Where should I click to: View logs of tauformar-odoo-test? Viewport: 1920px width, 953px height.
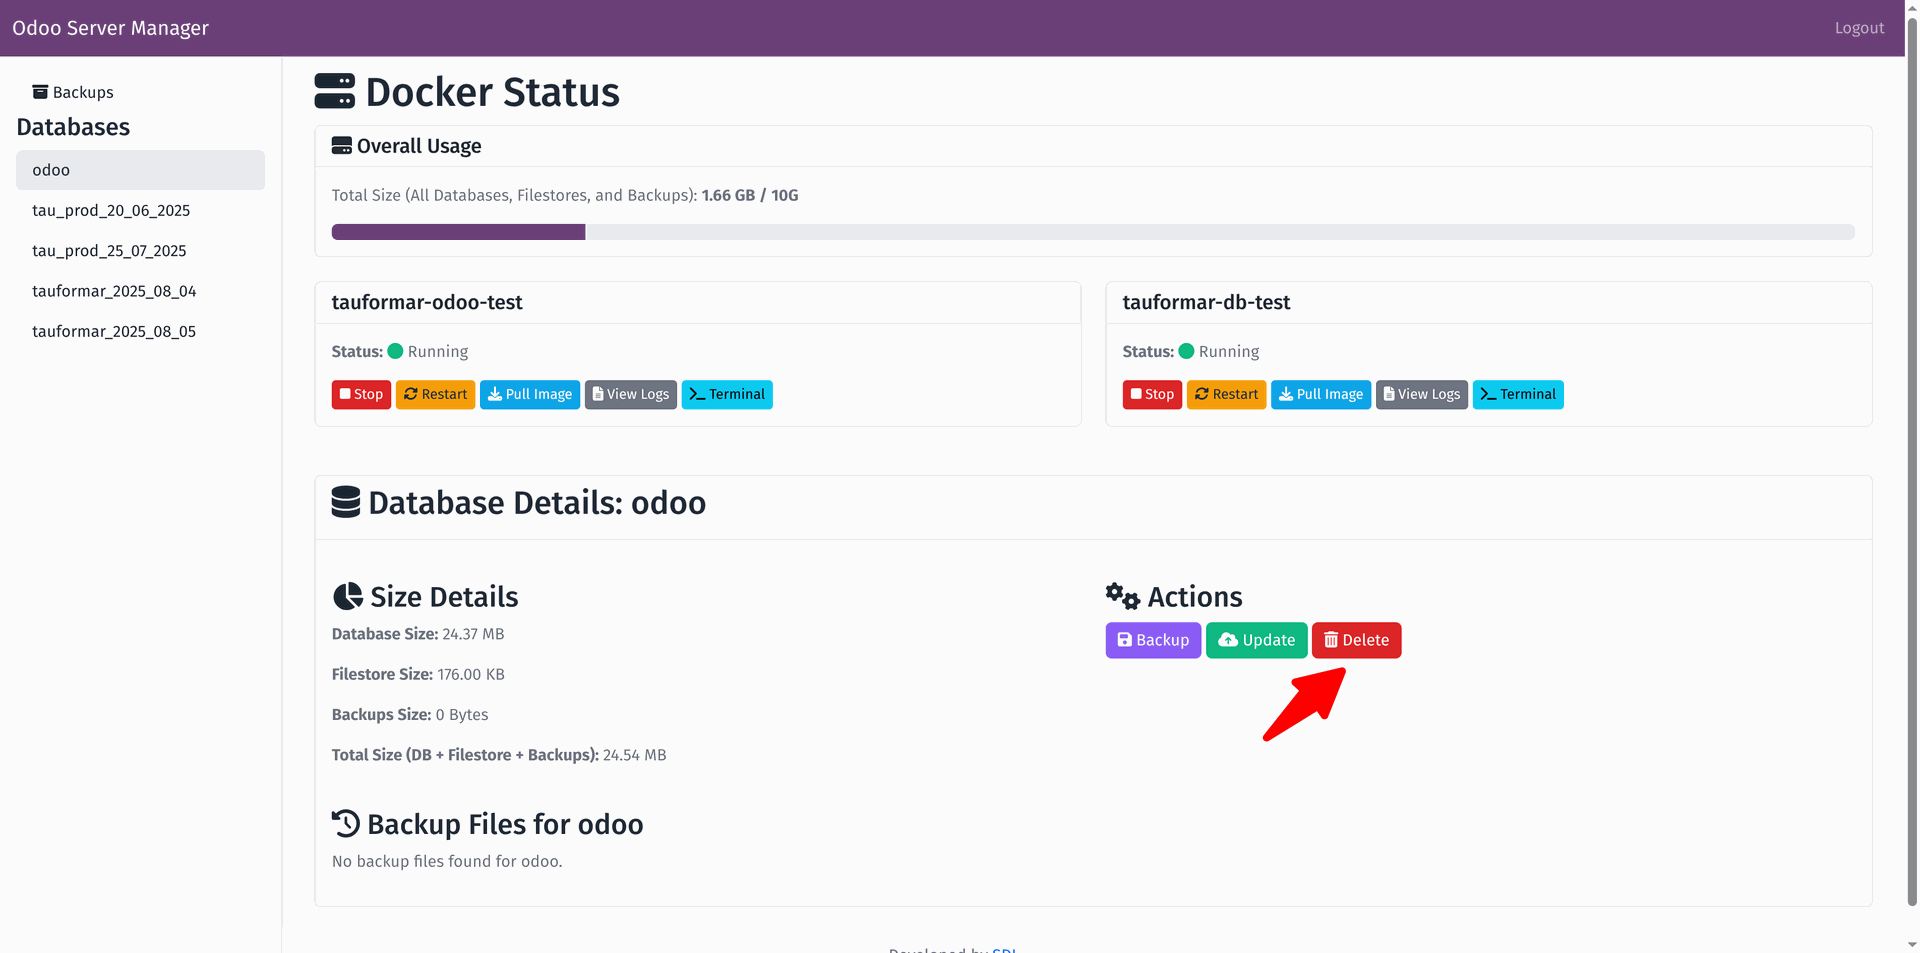click(x=630, y=394)
